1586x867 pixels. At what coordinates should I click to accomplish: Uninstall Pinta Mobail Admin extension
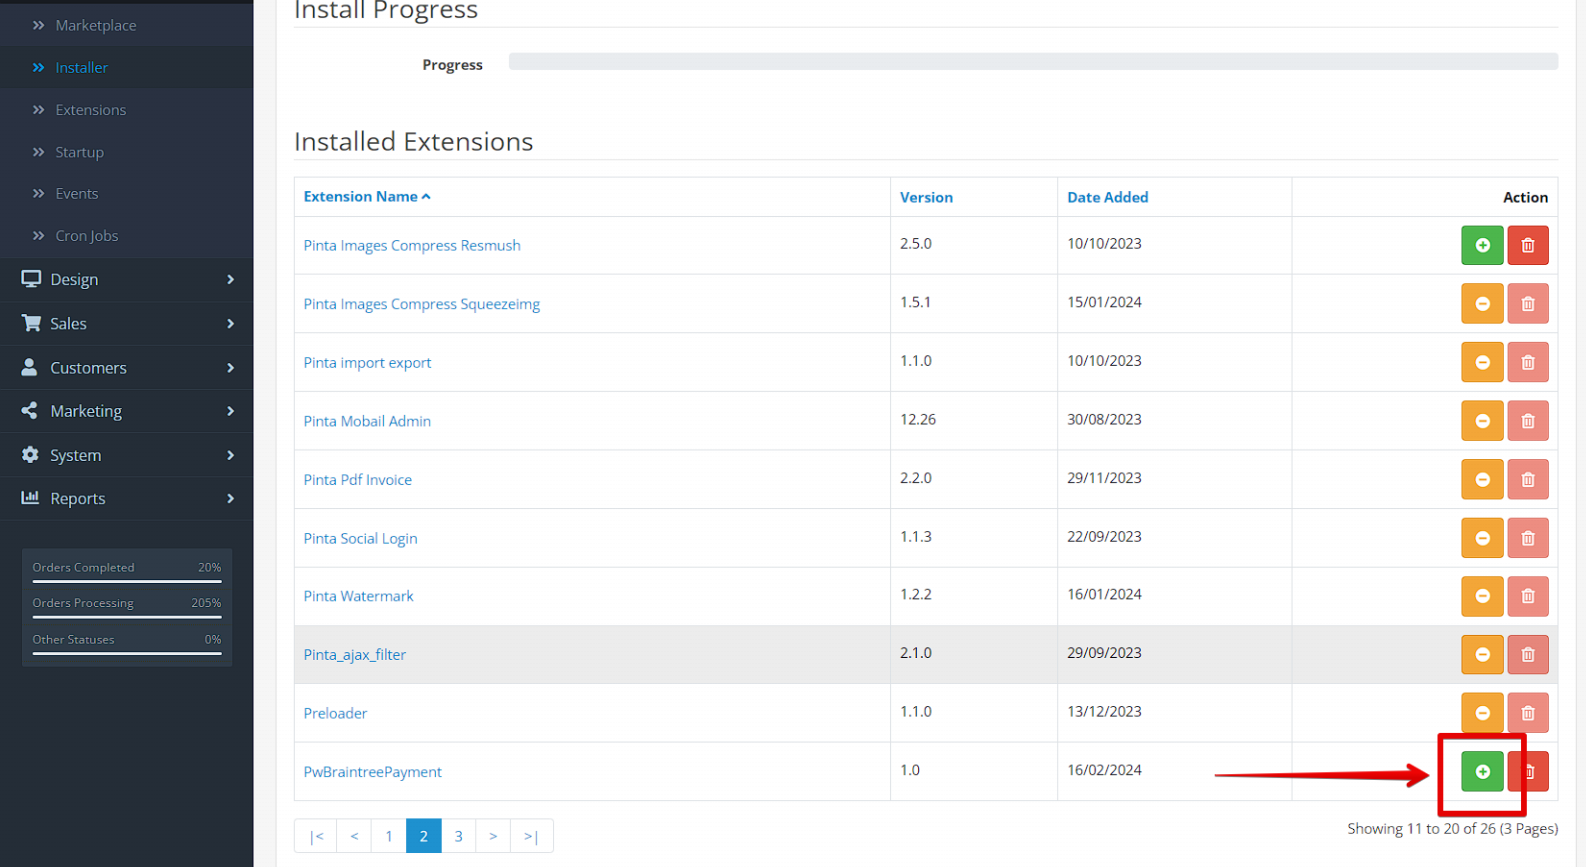[1482, 421]
